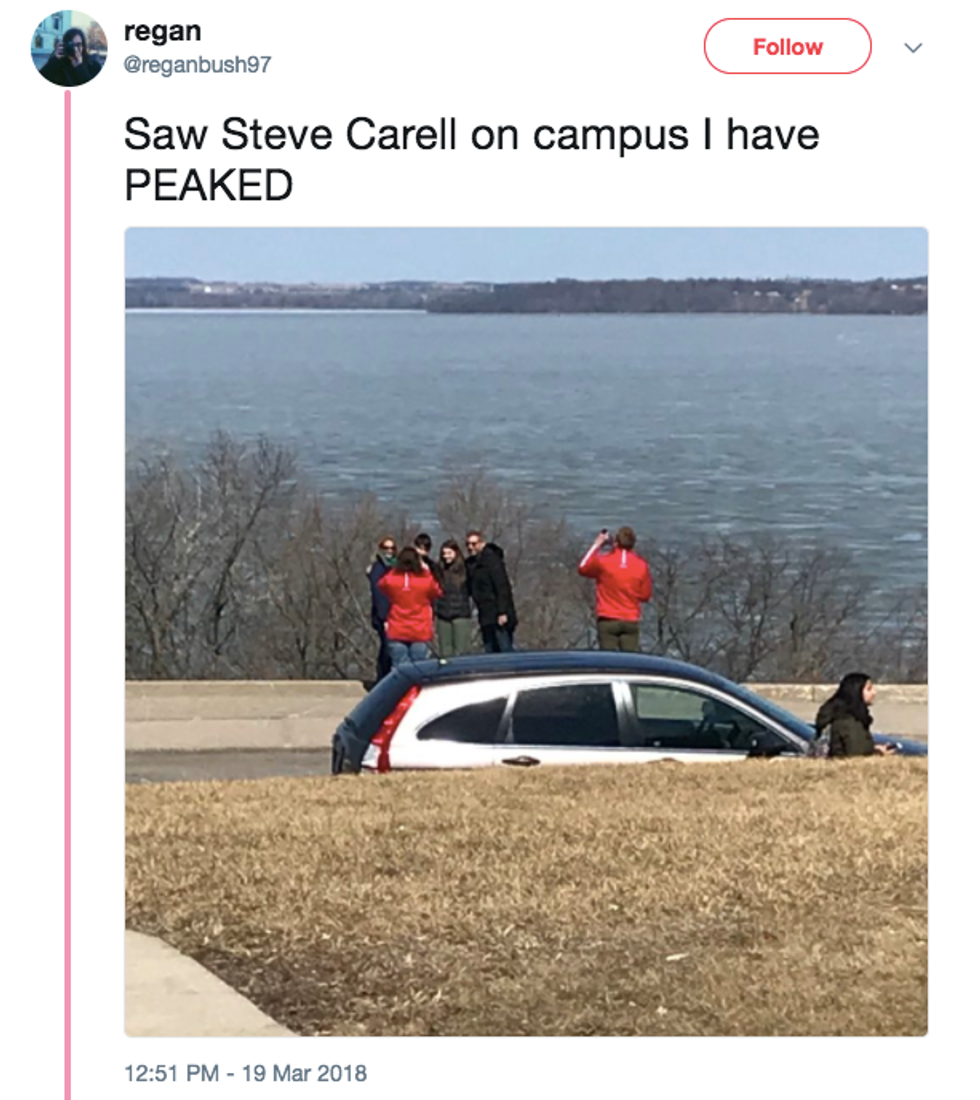Click the group posing by the lake
Screen dimensions: 980x1100
(442, 596)
